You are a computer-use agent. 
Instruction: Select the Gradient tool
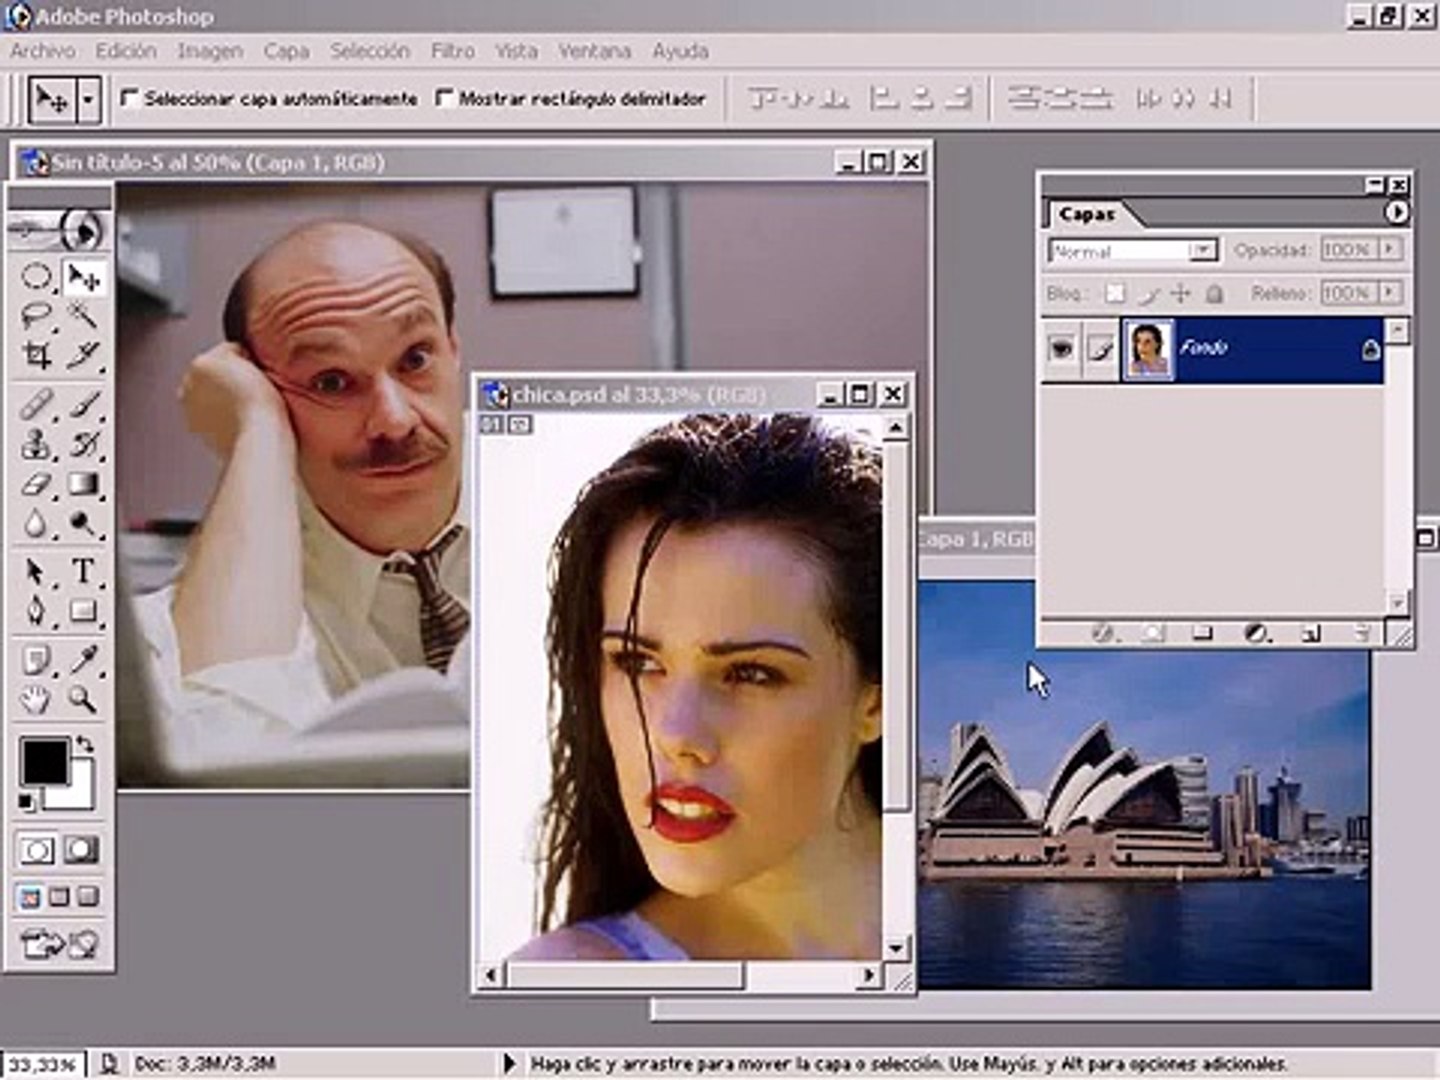83,484
